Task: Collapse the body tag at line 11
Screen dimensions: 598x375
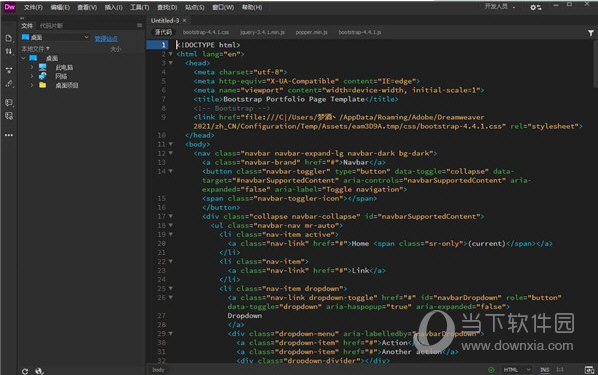Action: (170, 144)
